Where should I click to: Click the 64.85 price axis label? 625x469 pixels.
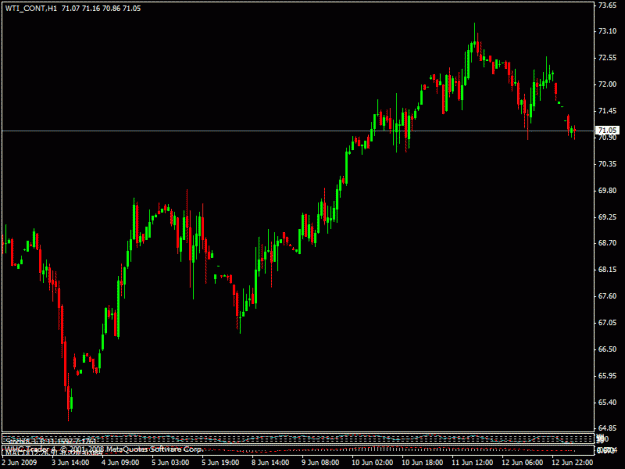[x=607, y=428]
